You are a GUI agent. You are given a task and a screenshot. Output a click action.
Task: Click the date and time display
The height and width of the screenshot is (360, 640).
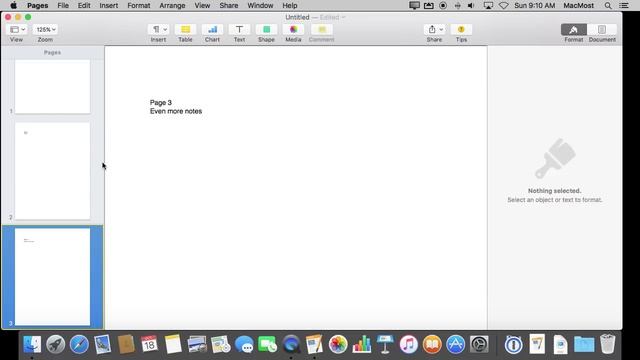click(535, 5)
